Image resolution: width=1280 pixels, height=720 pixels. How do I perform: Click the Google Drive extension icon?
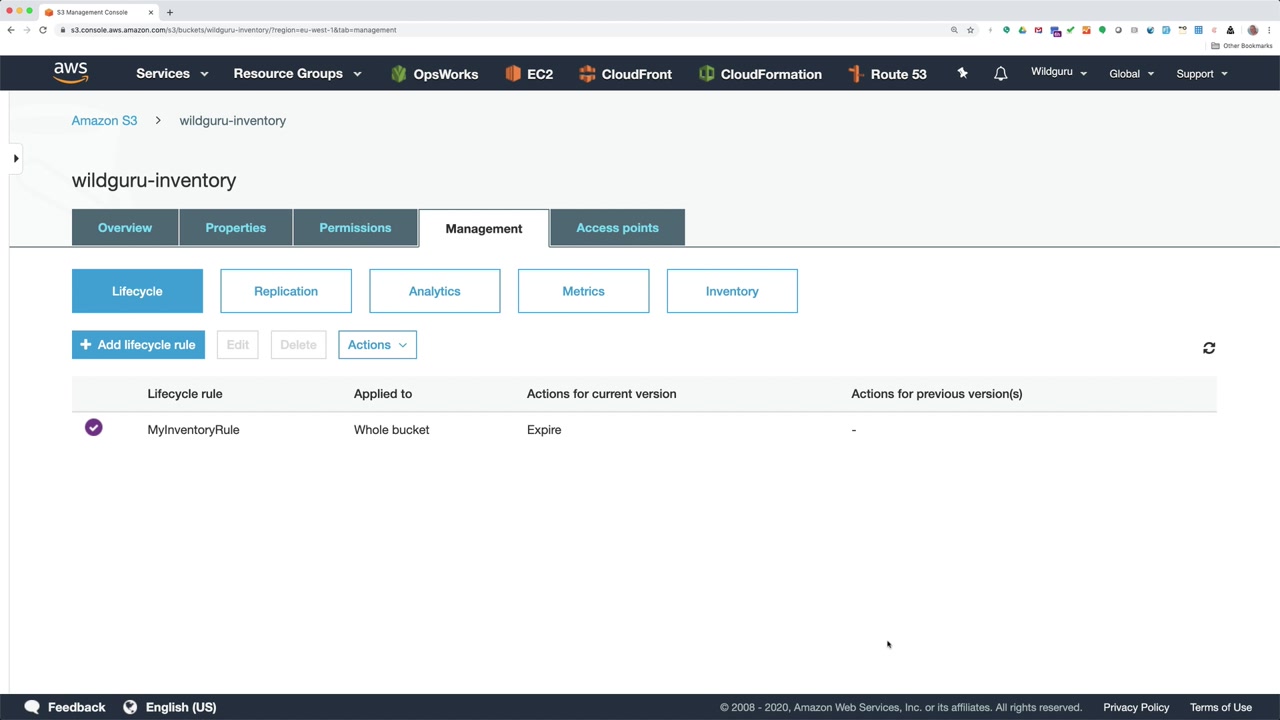pyautogui.click(x=1022, y=30)
